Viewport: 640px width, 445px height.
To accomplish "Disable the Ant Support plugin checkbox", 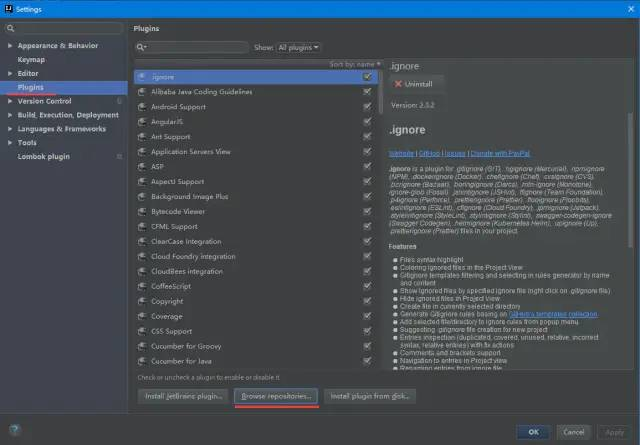I will point(367,137).
